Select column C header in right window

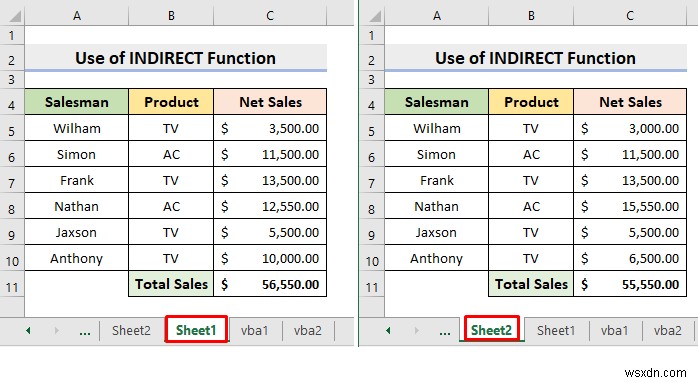pos(630,16)
